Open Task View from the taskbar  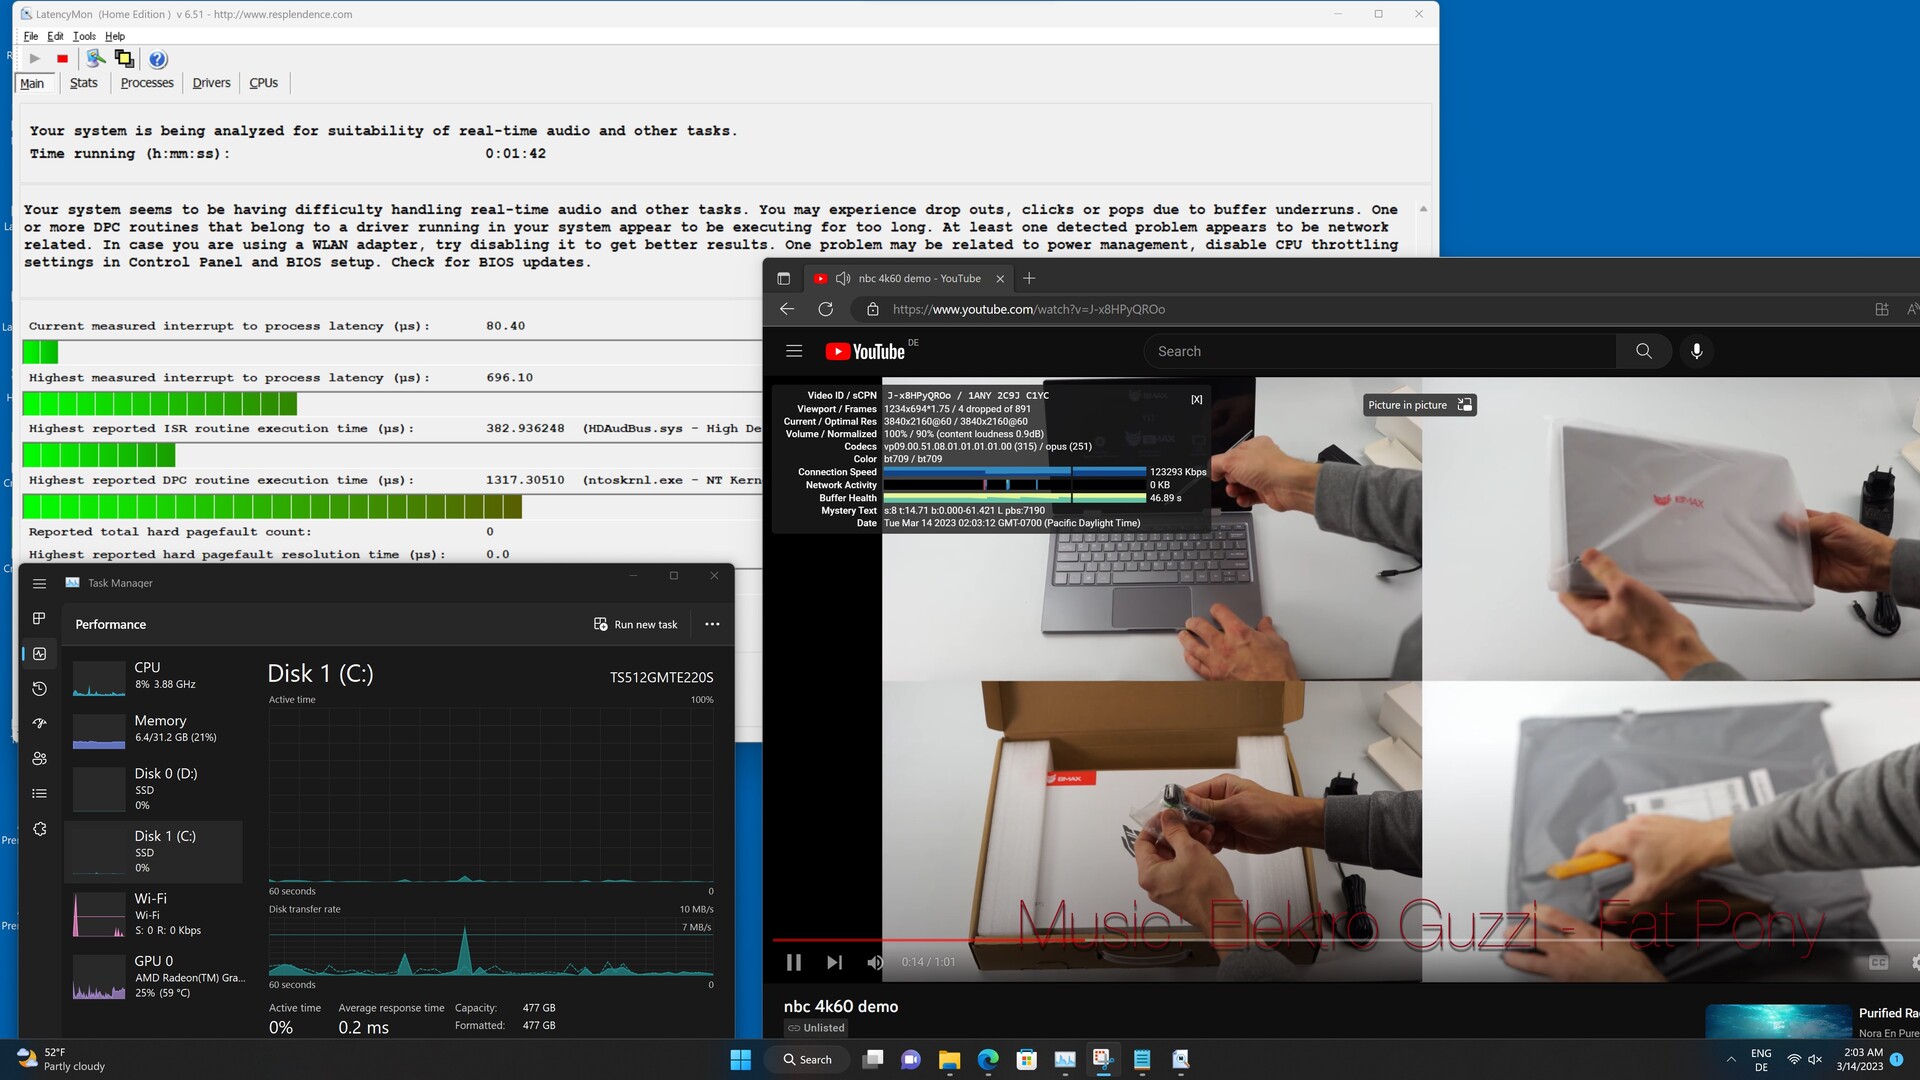[x=873, y=1060]
